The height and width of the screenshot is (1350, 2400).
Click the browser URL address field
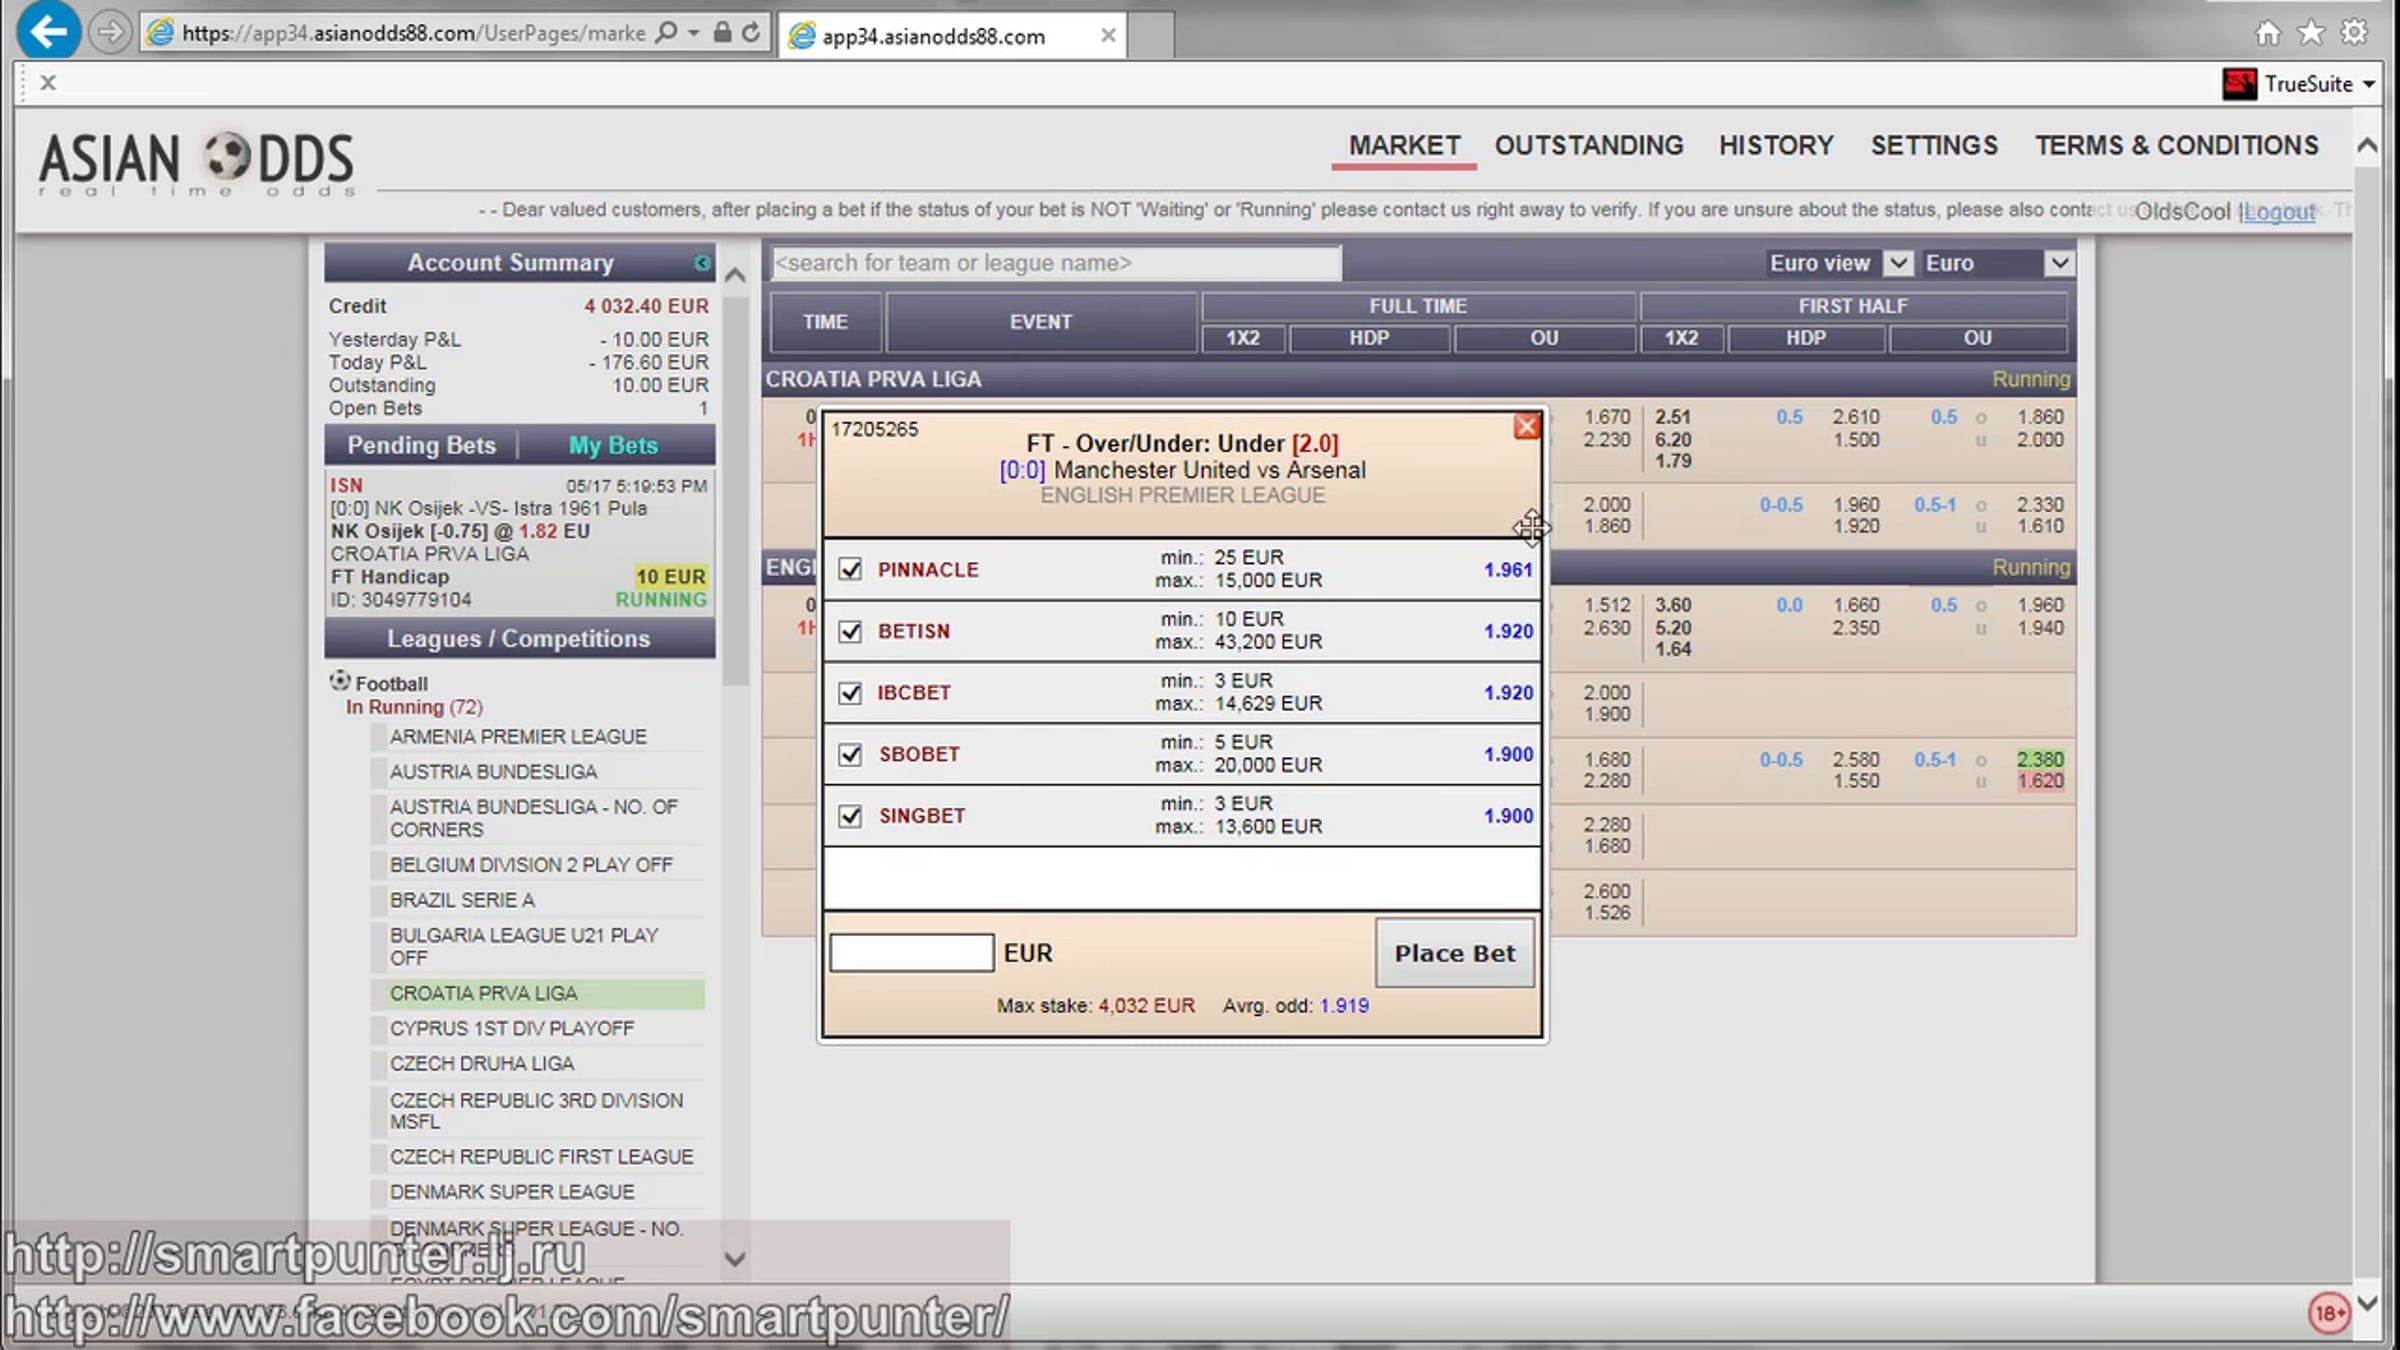tap(413, 33)
